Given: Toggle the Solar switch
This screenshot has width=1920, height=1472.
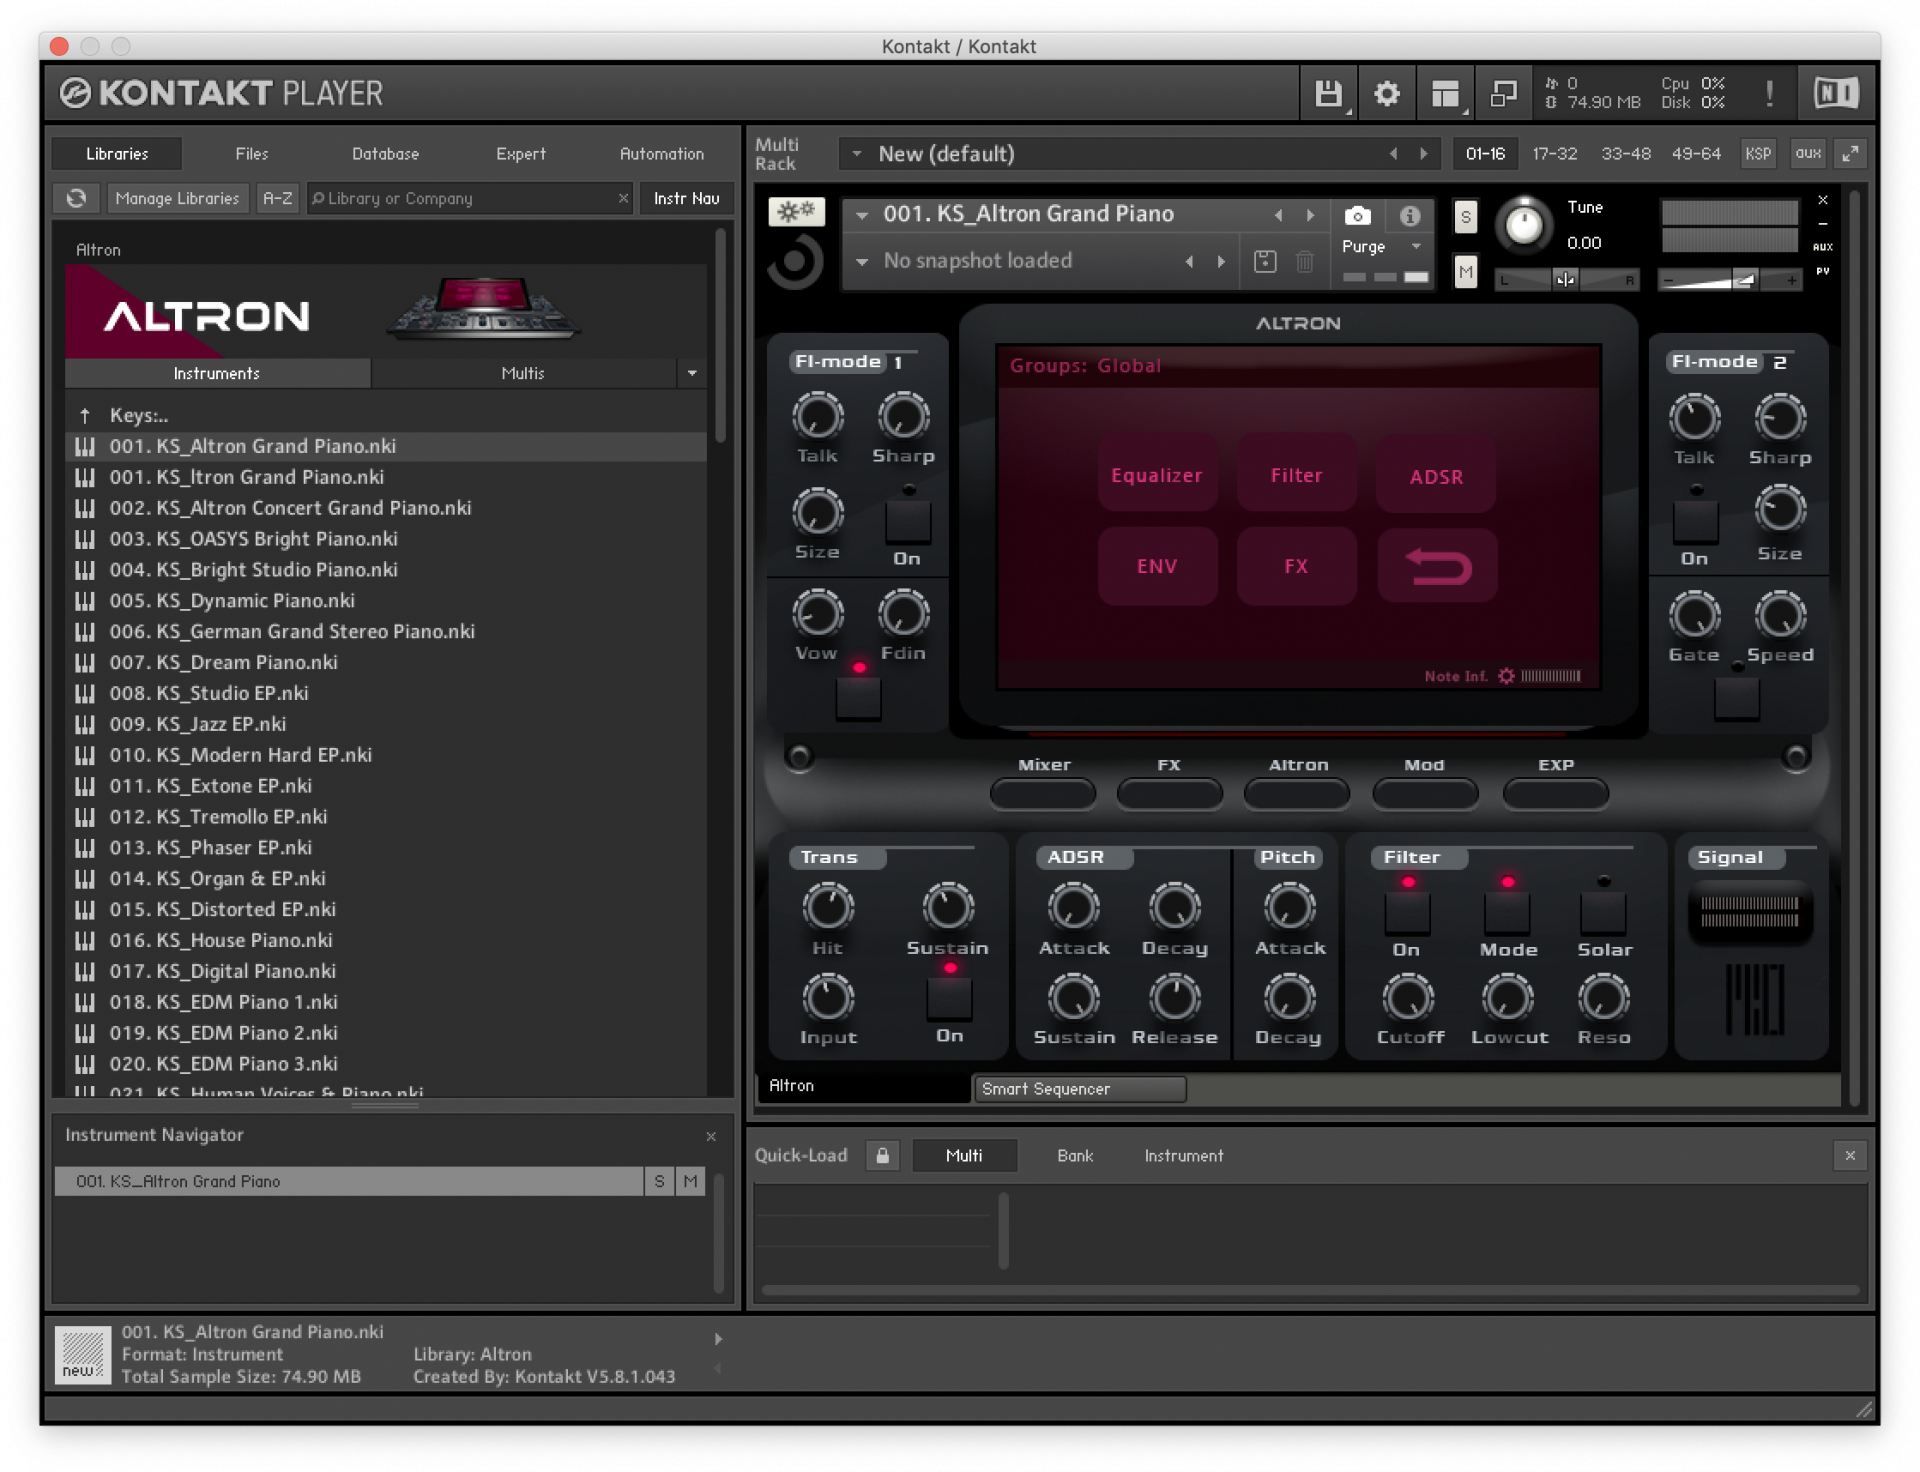Looking at the screenshot, I should point(1603,911).
